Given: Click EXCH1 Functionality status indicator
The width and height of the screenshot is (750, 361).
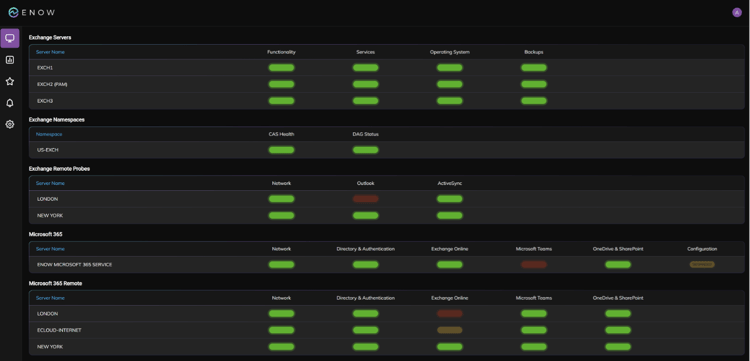Looking at the screenshot, I should [x=281, y=68].
